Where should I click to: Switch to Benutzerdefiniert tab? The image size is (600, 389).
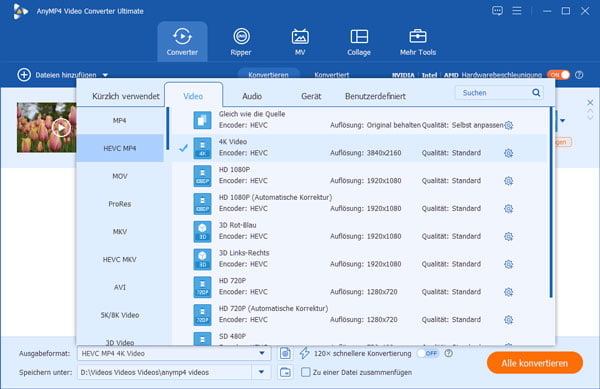[x=375, y=96]
